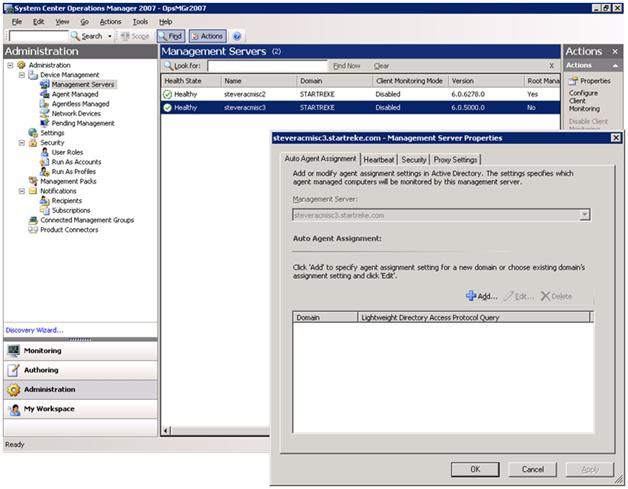This screenshot has width=628, height=489.
Task: Switch to the Heartbeat tab
Action: 378,159
